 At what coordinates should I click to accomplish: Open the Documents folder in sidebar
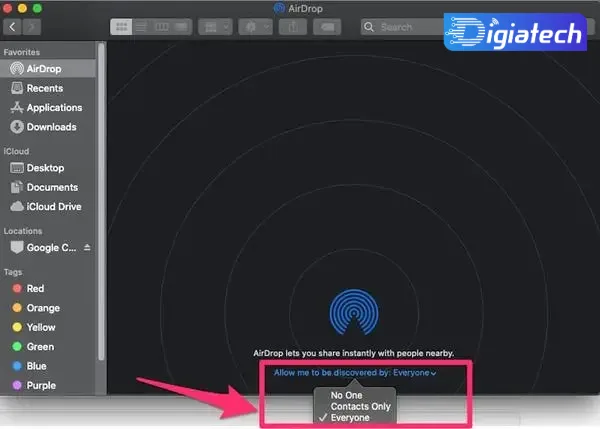pos(47,188)
